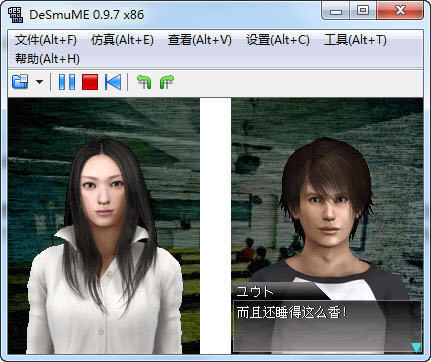This screenshot has width=431, height=362.
Task: Rotate screen left with green arrow icon
Action: [x=144, y=82]
